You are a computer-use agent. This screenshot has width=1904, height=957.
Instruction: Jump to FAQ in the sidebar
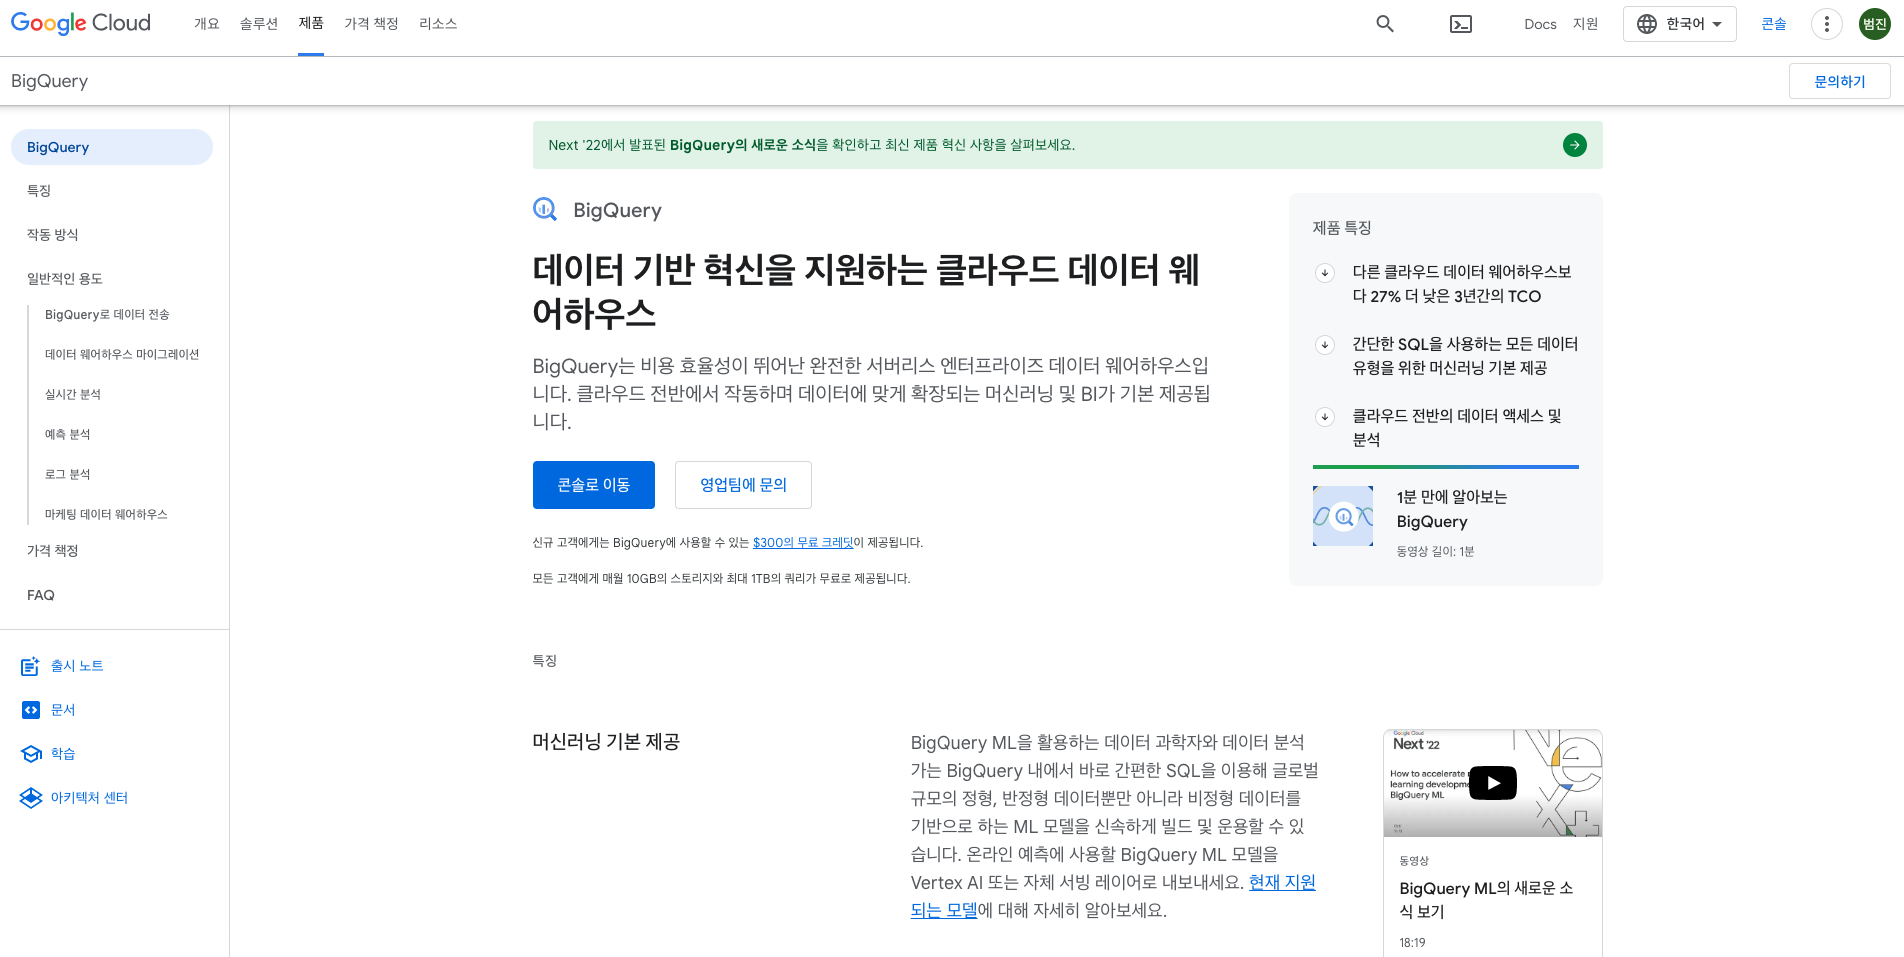tap(41, 595)
